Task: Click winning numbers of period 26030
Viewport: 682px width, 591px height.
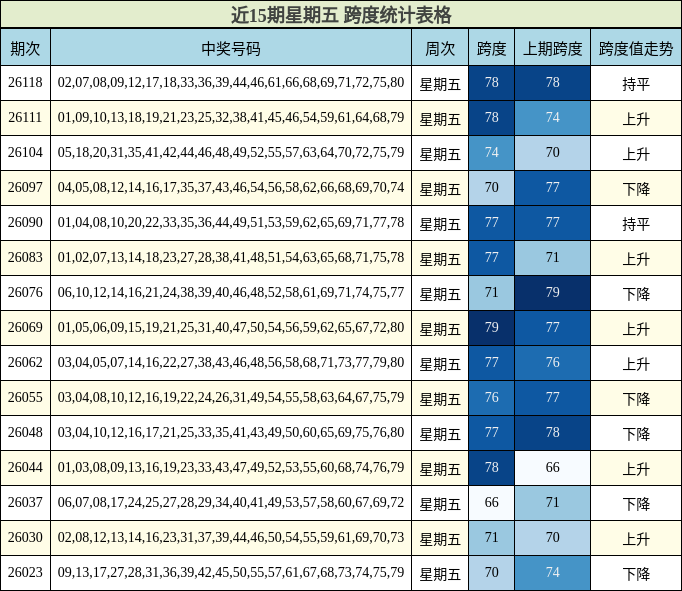Action: [231, 538]
